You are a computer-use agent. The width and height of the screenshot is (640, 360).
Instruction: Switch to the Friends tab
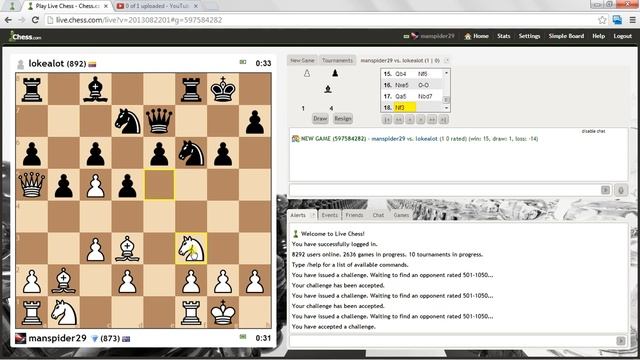[354, 215]
